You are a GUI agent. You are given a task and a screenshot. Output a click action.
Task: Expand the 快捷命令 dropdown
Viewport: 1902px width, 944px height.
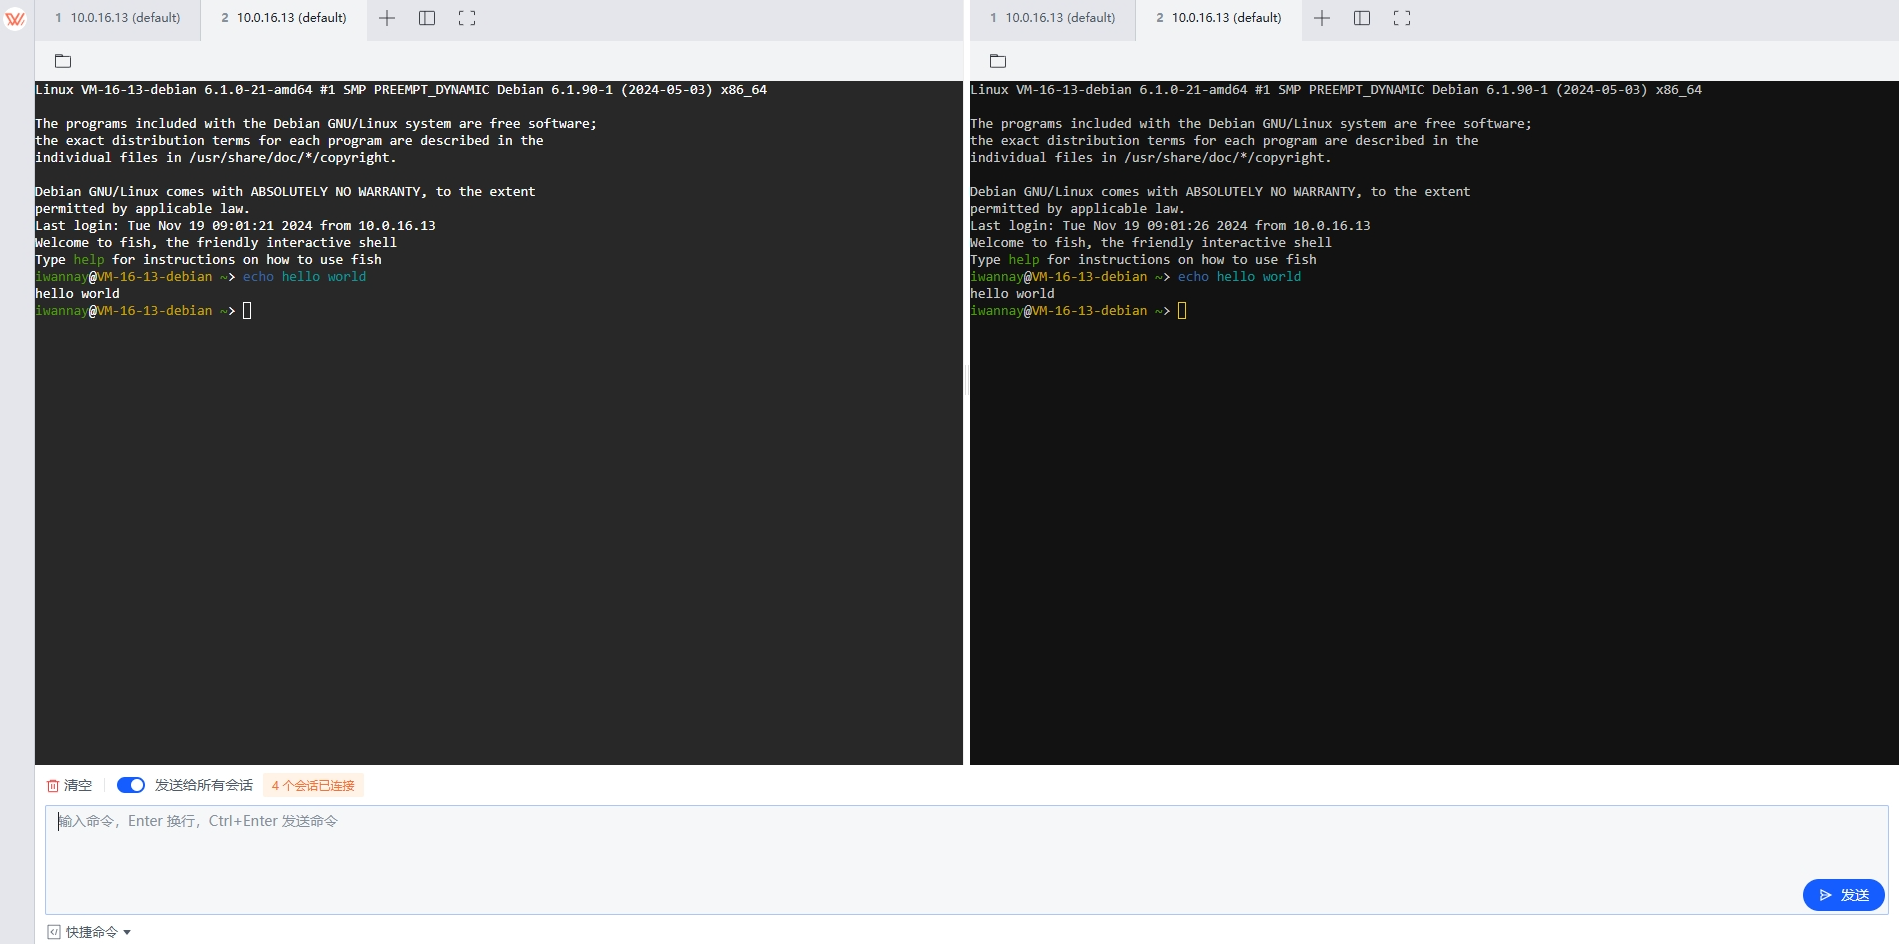(x=127, y=931)
